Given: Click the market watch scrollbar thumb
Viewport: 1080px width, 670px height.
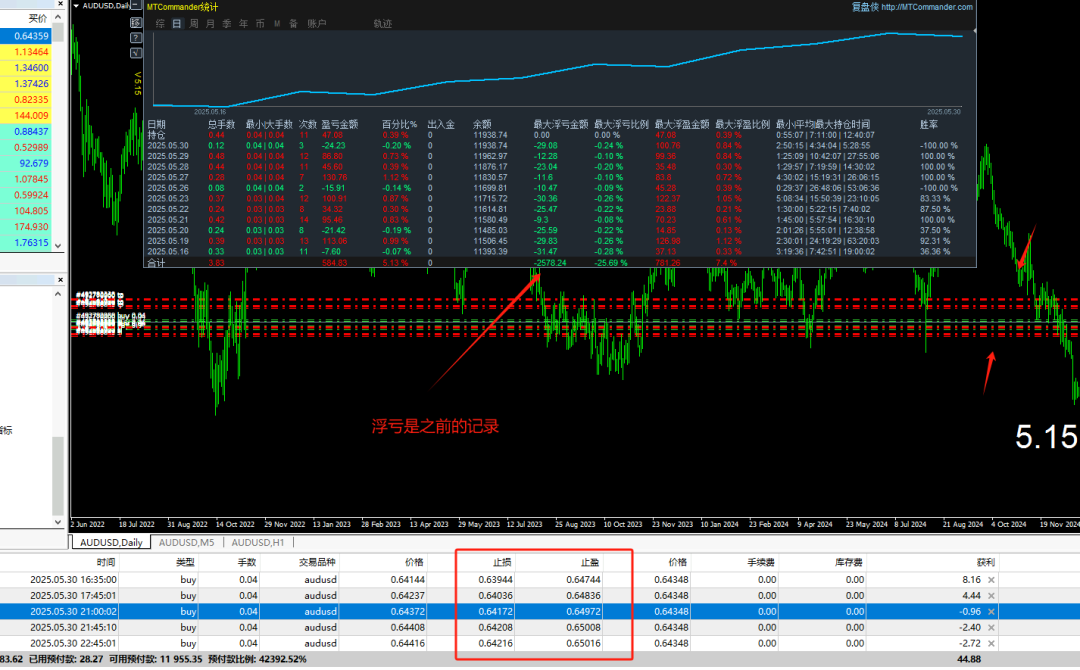Looking at the screenshot, I should point(58,32).
